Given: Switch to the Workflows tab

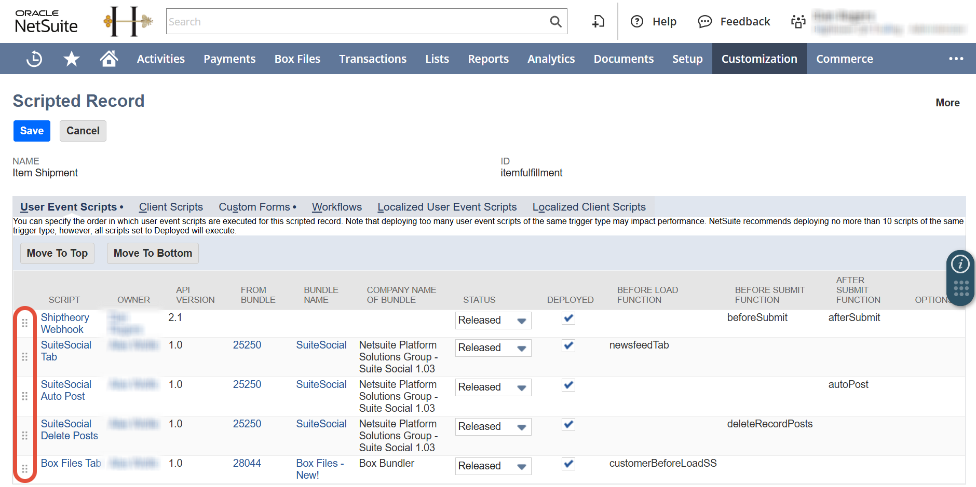Looking at the screenshot, I should [x=337, y=207].
